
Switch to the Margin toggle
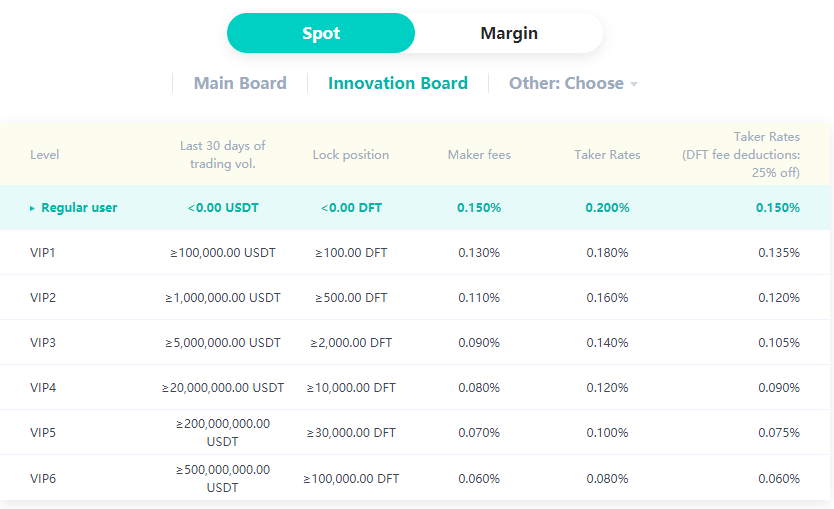point(509,33)
